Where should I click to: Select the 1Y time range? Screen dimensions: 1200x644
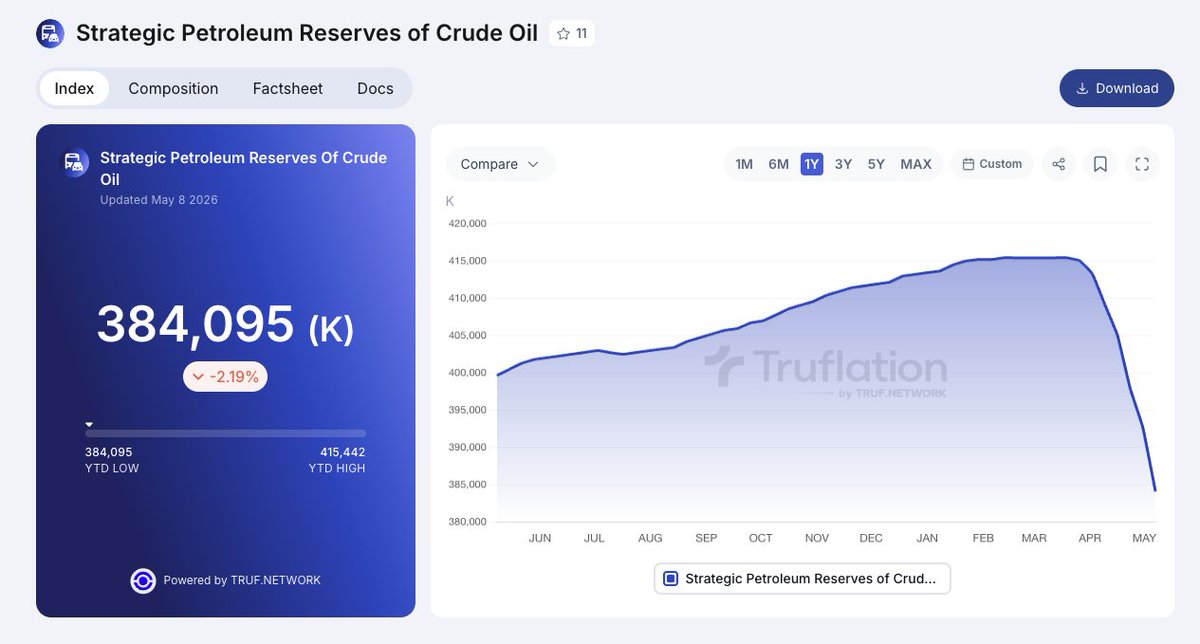point(812,164)
